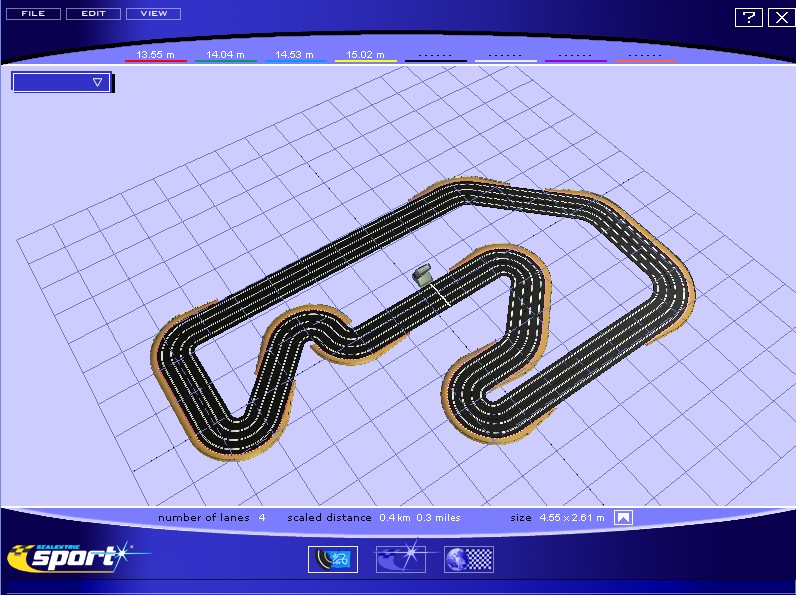Open the globe and checkered flag icon
Image resolution: width=796 pixels, height=595 pixels.
point(469,559)
